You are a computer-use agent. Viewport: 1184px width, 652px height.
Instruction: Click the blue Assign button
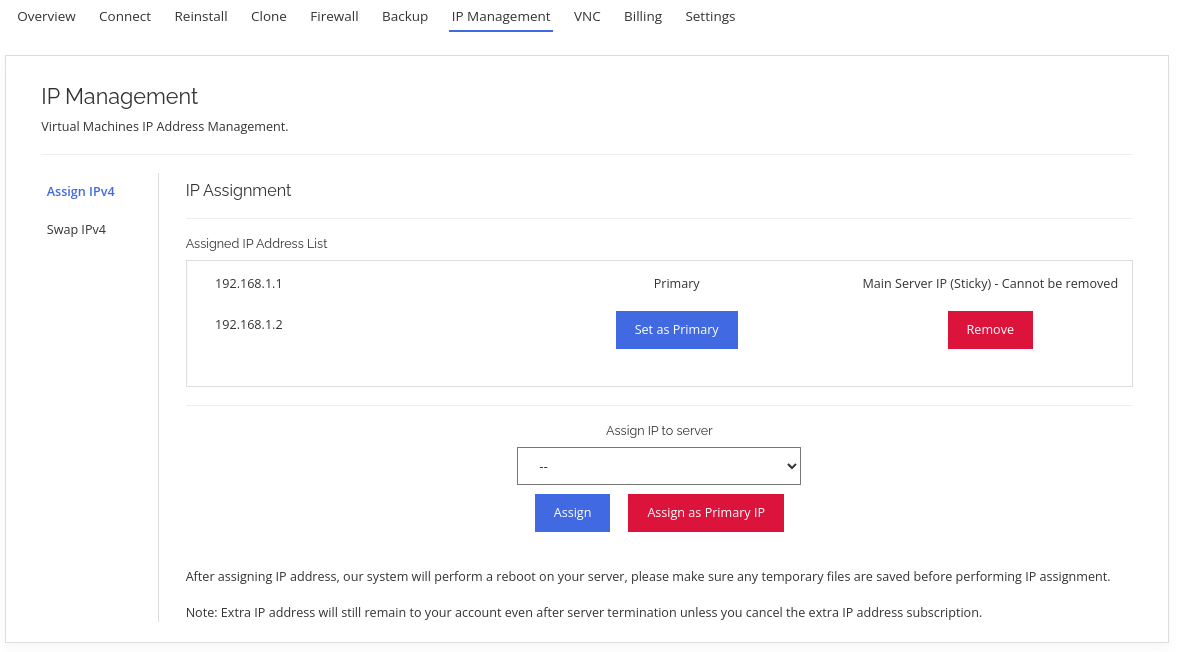coord(572,513)
